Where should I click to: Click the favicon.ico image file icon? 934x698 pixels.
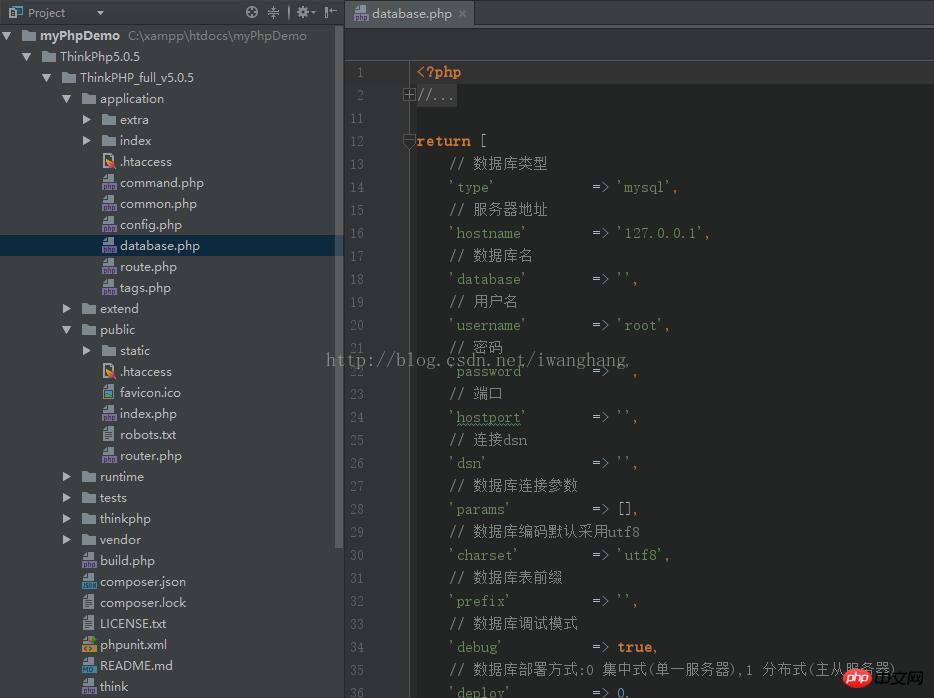pyautogui.click(x=108, y=392)
